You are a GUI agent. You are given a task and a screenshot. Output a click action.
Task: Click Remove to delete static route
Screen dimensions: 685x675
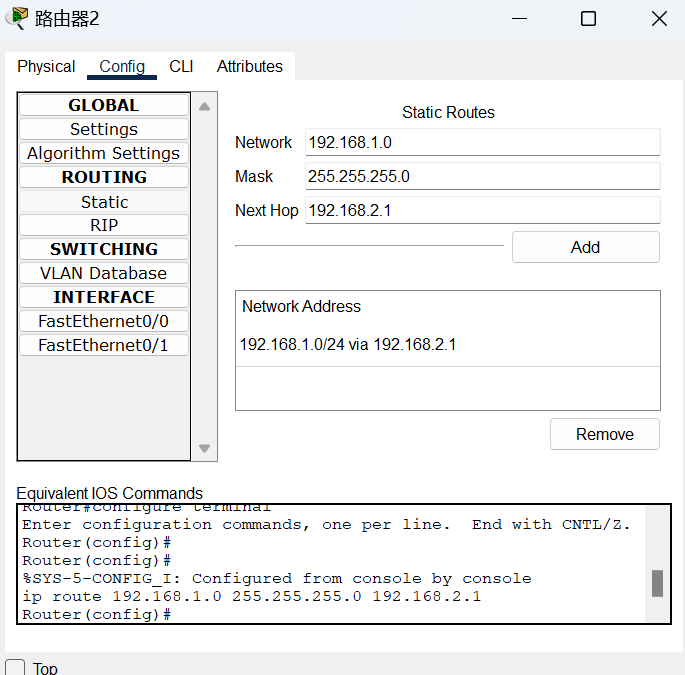point(604,434)
